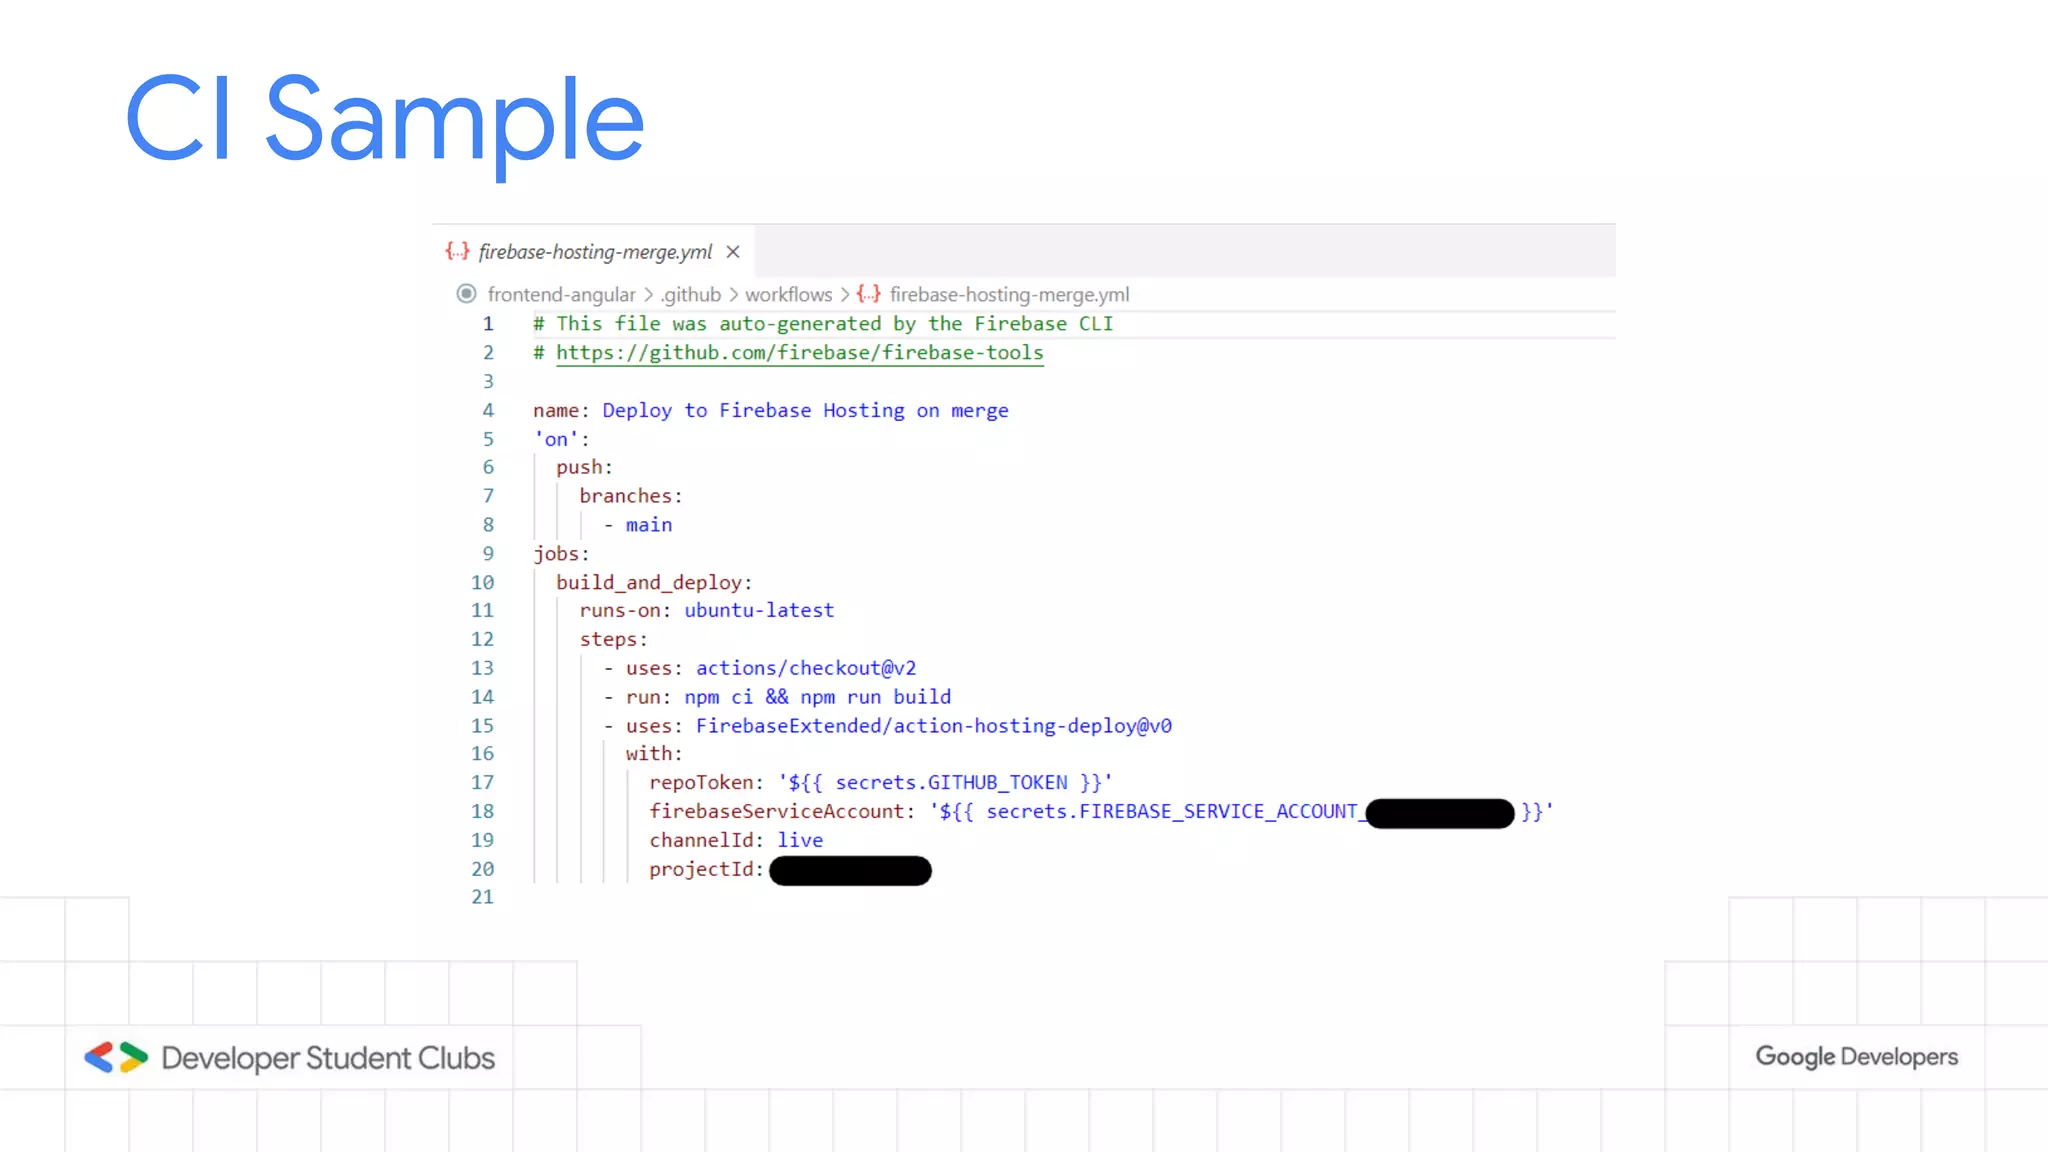Click the 'branches:' key
Viewport: 2048px width, 1152px height.
point(631,496)
